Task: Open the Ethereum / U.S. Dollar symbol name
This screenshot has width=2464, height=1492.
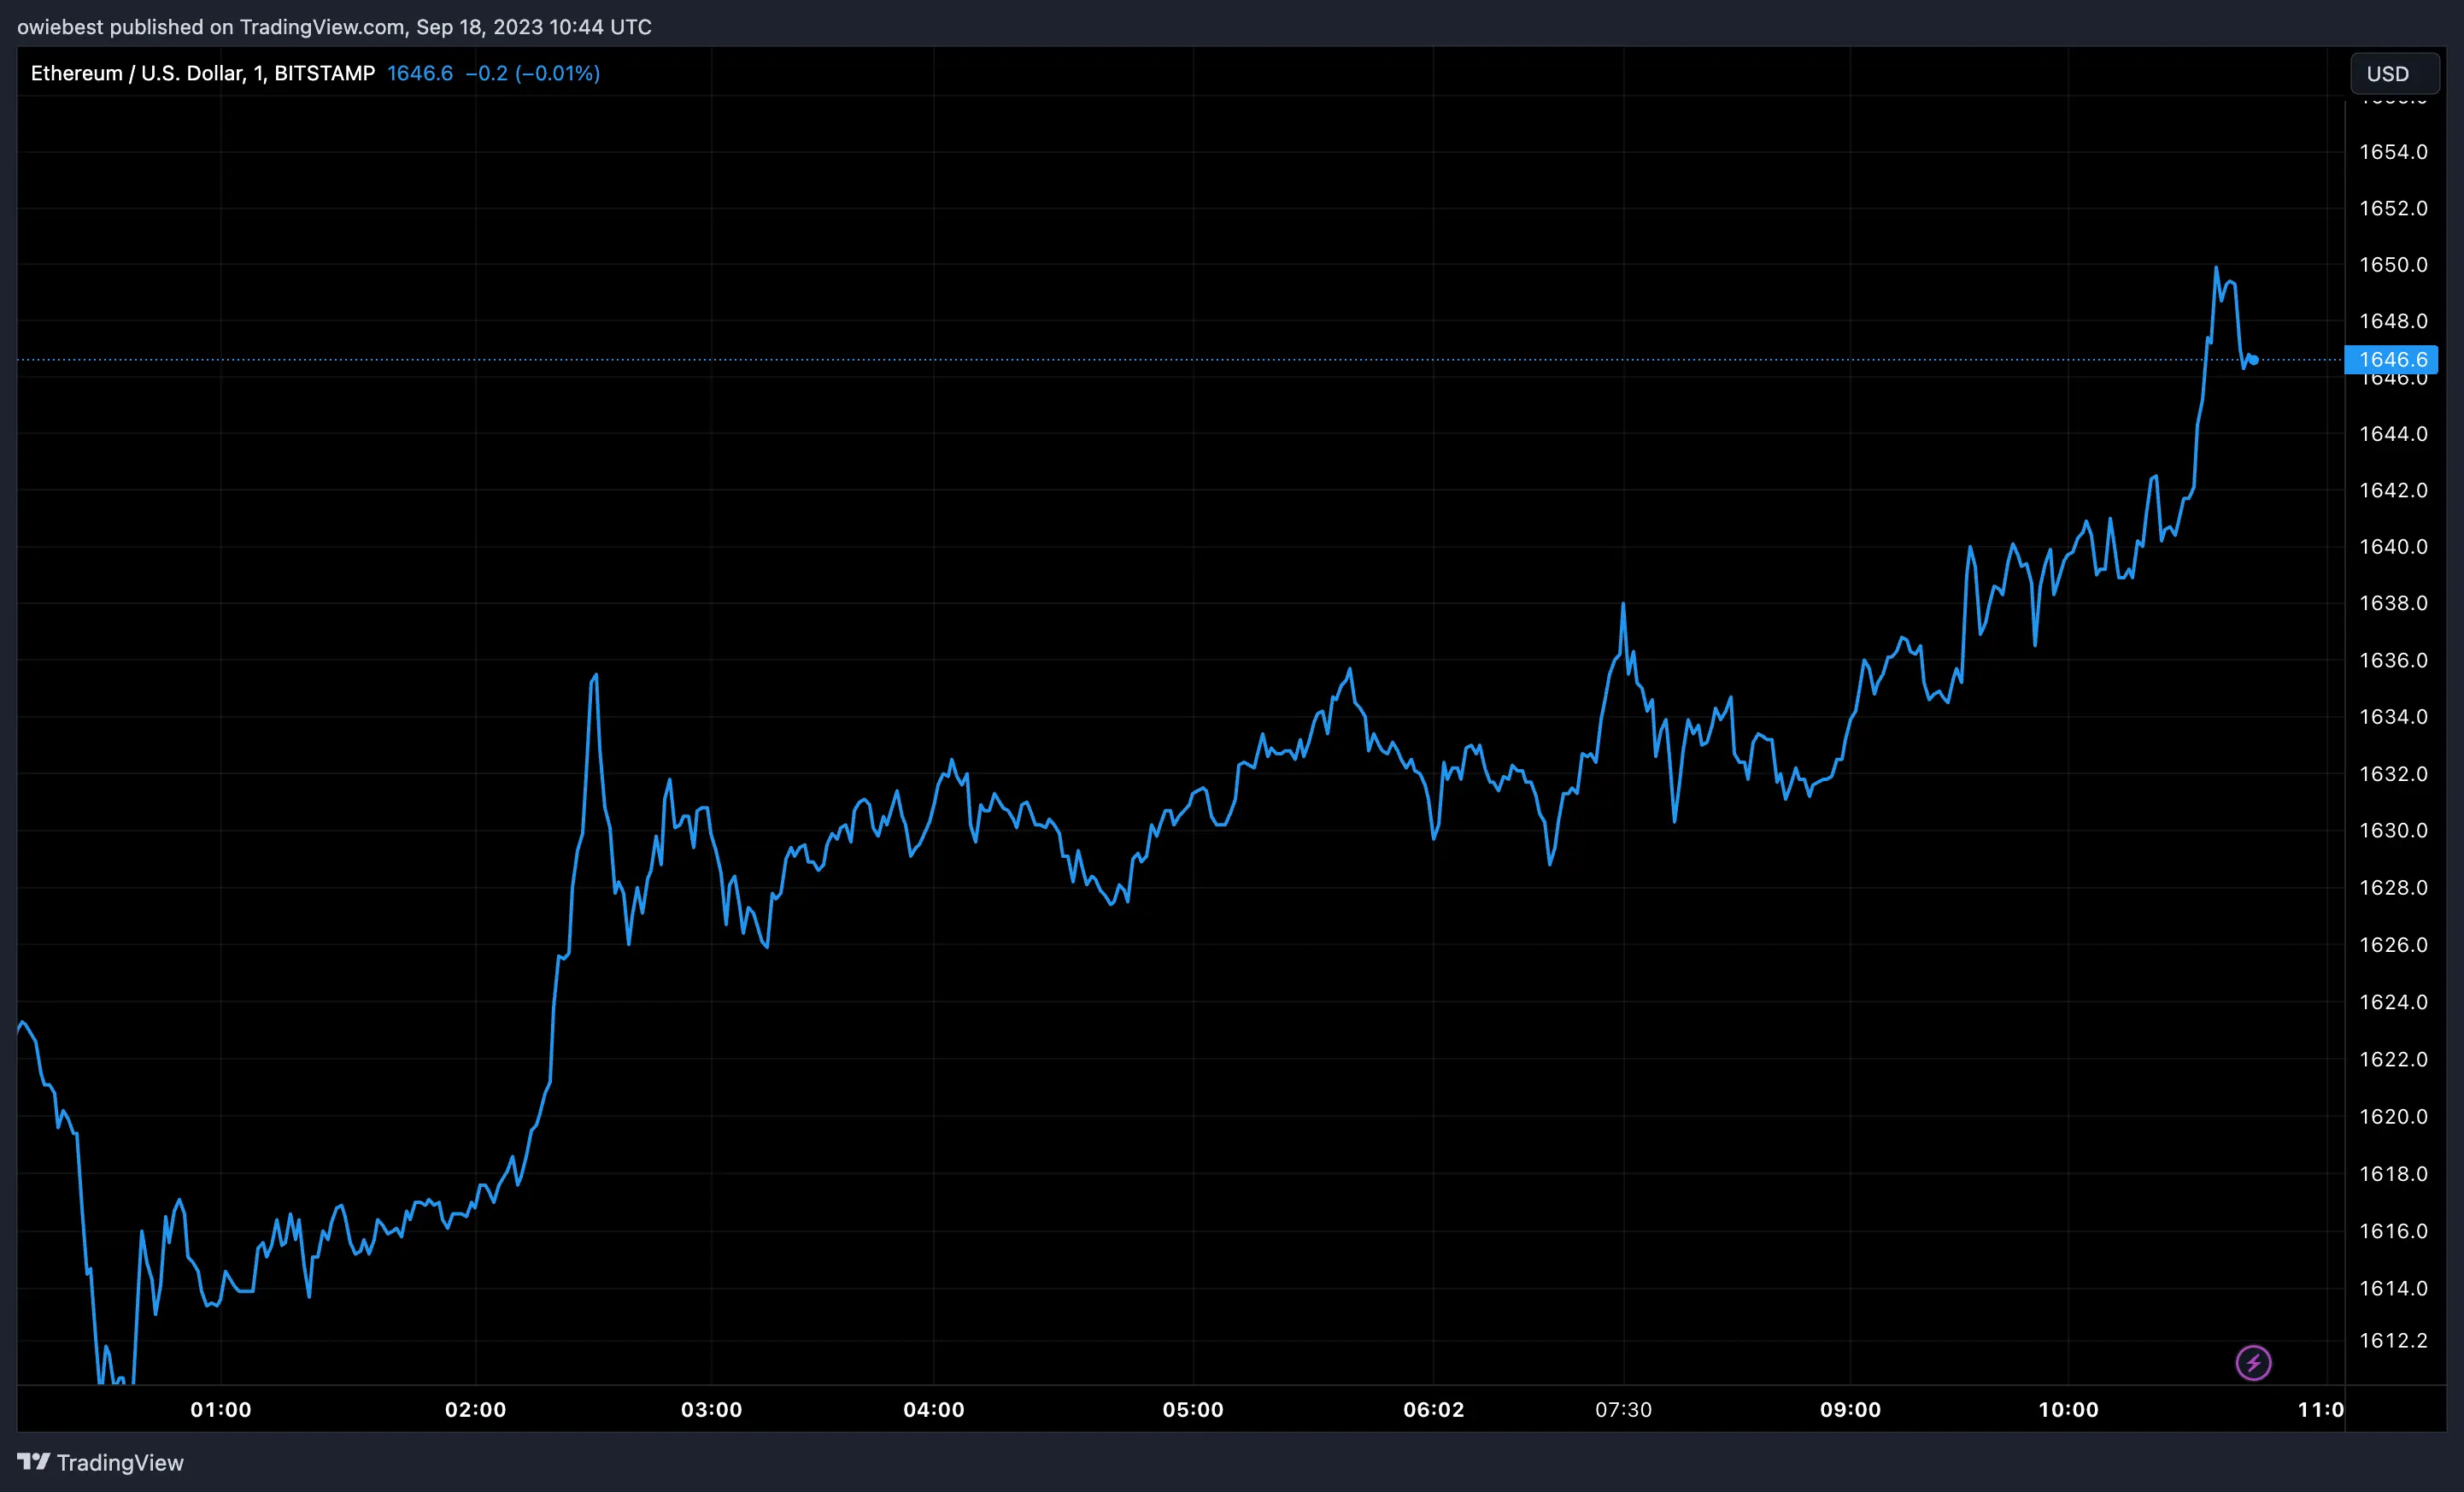Action: 135,73
